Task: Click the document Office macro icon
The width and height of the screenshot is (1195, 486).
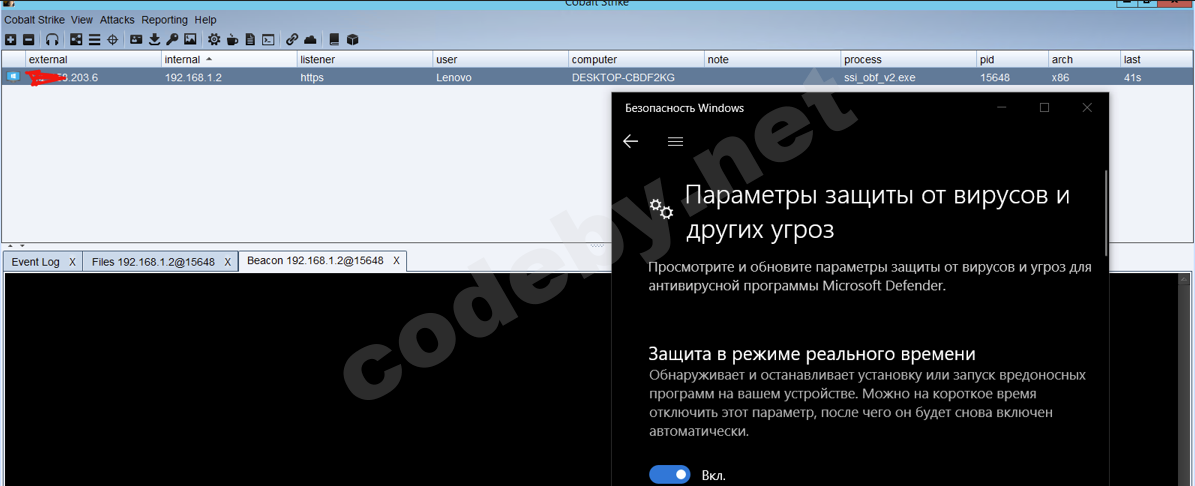Action: pyautogui.click(x=250, y=39)
